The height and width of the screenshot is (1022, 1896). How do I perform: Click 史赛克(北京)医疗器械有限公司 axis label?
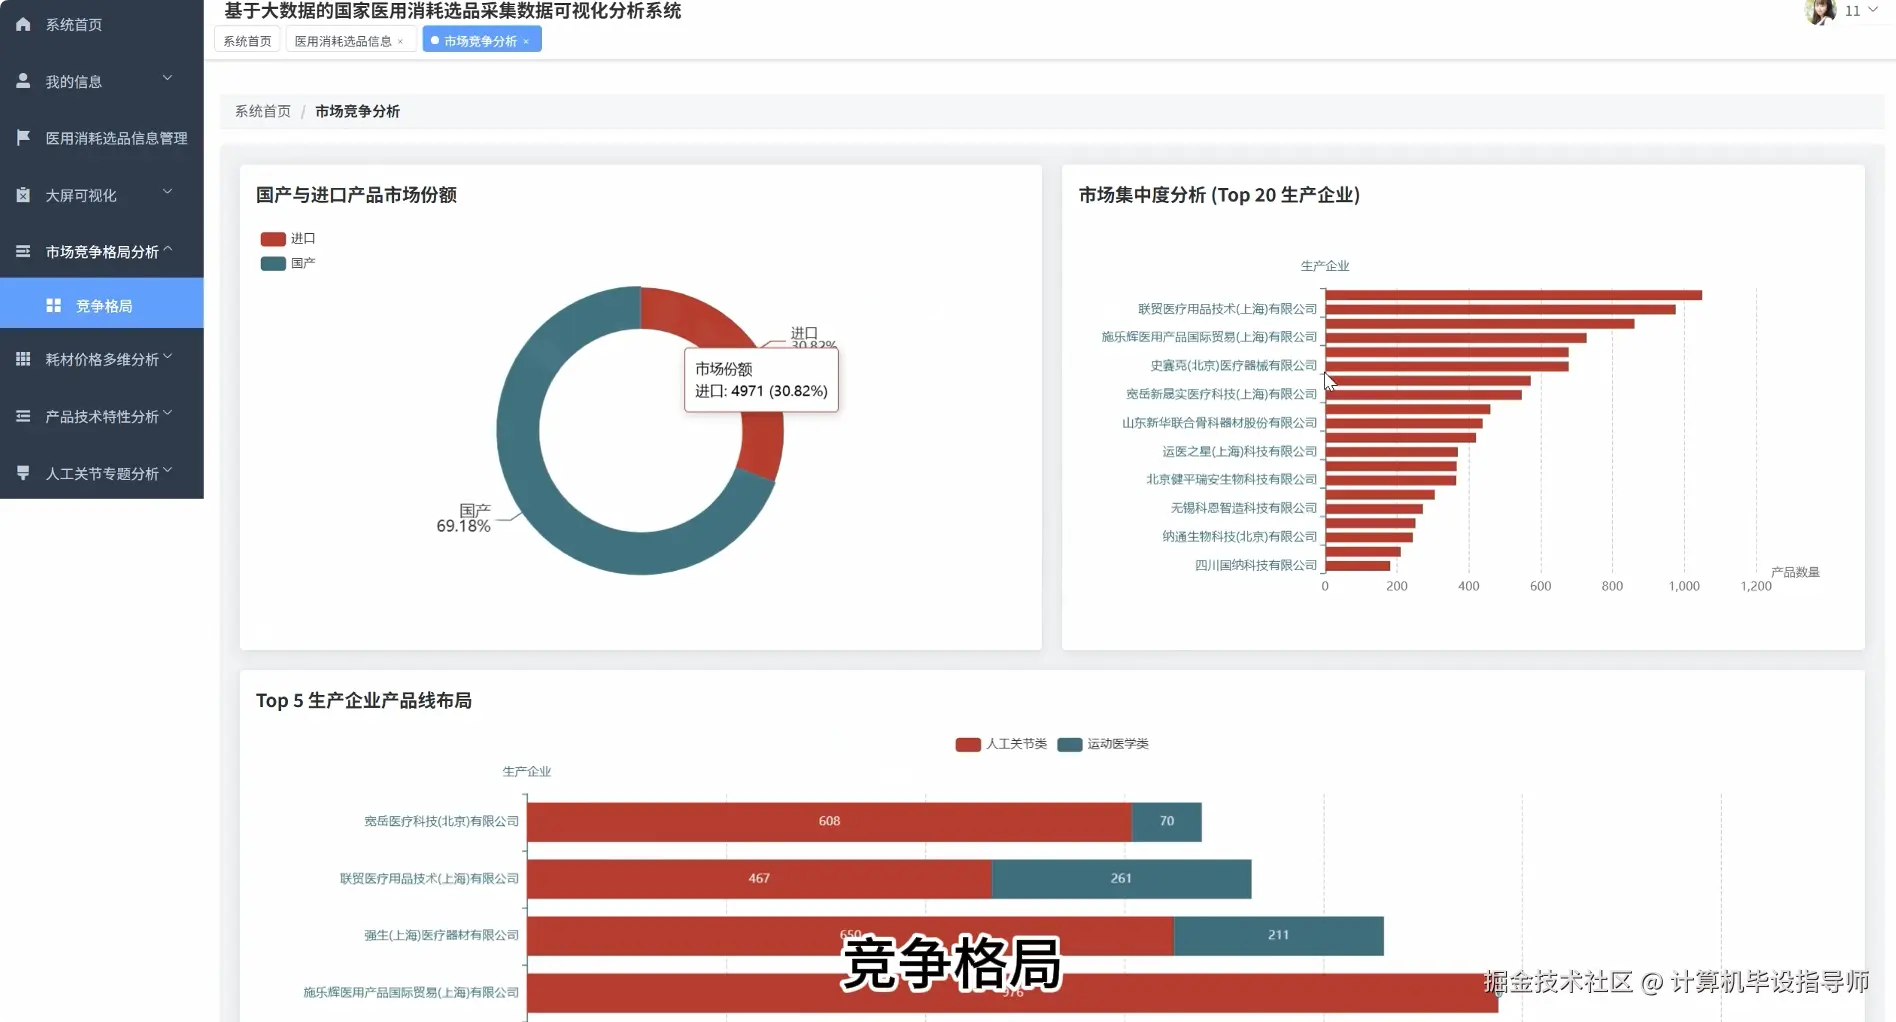(x=1233, y=366)
